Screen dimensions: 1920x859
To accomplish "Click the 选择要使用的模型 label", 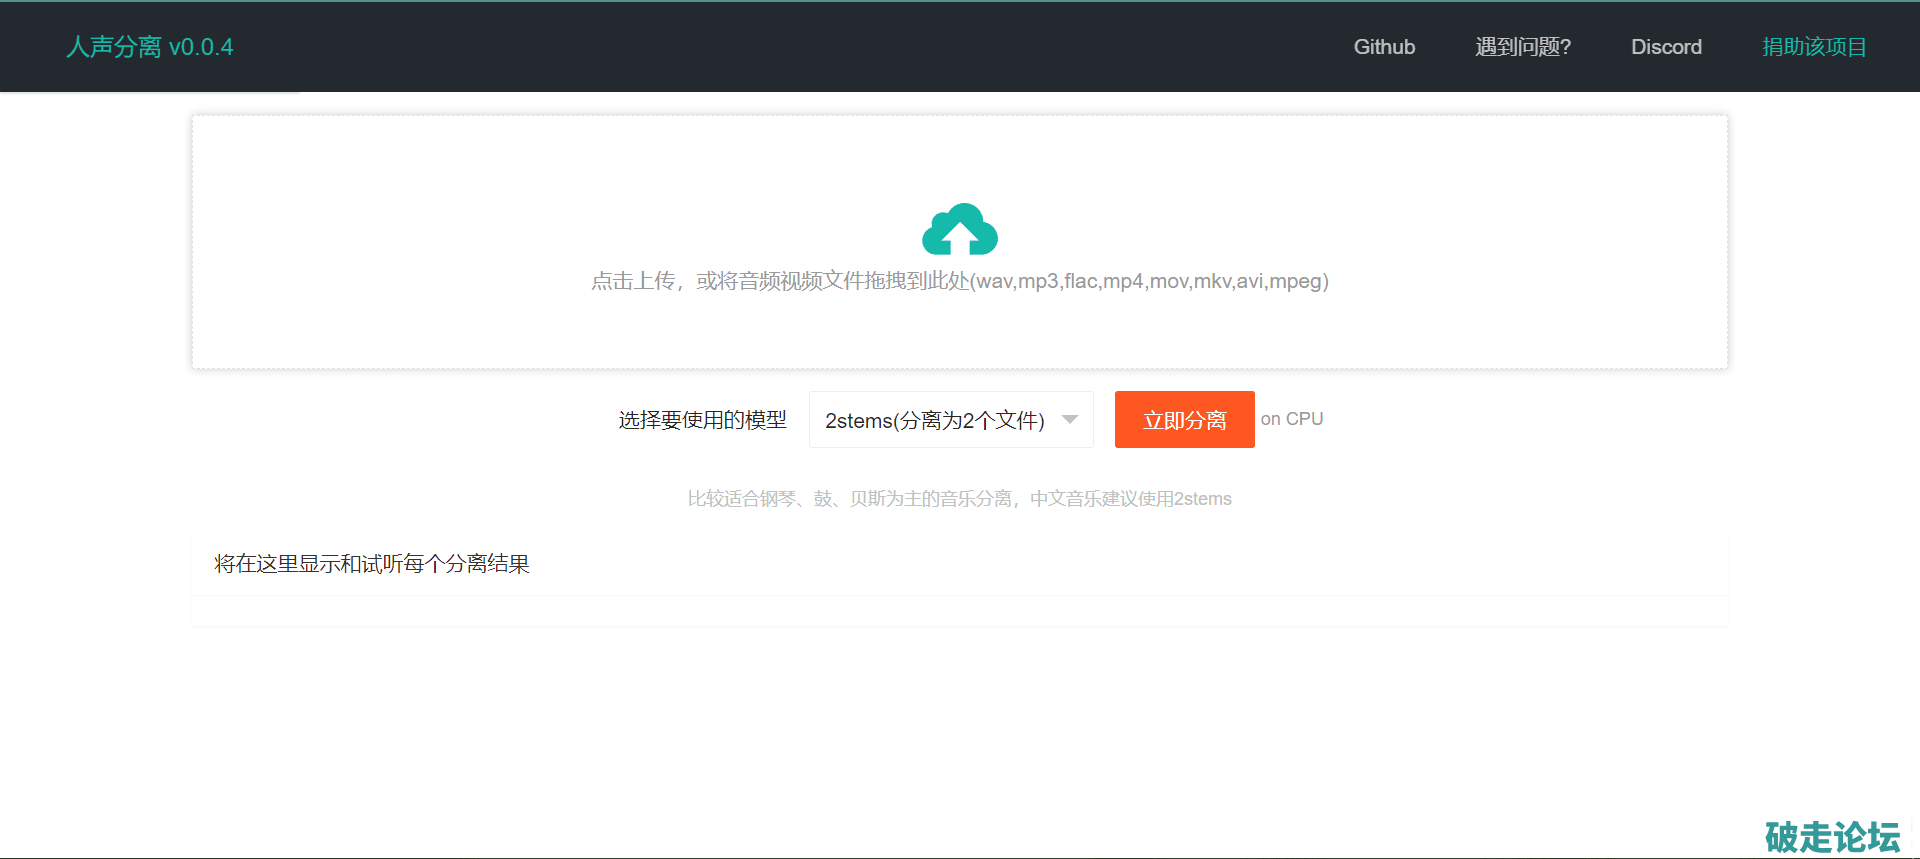I will [702, 420].
